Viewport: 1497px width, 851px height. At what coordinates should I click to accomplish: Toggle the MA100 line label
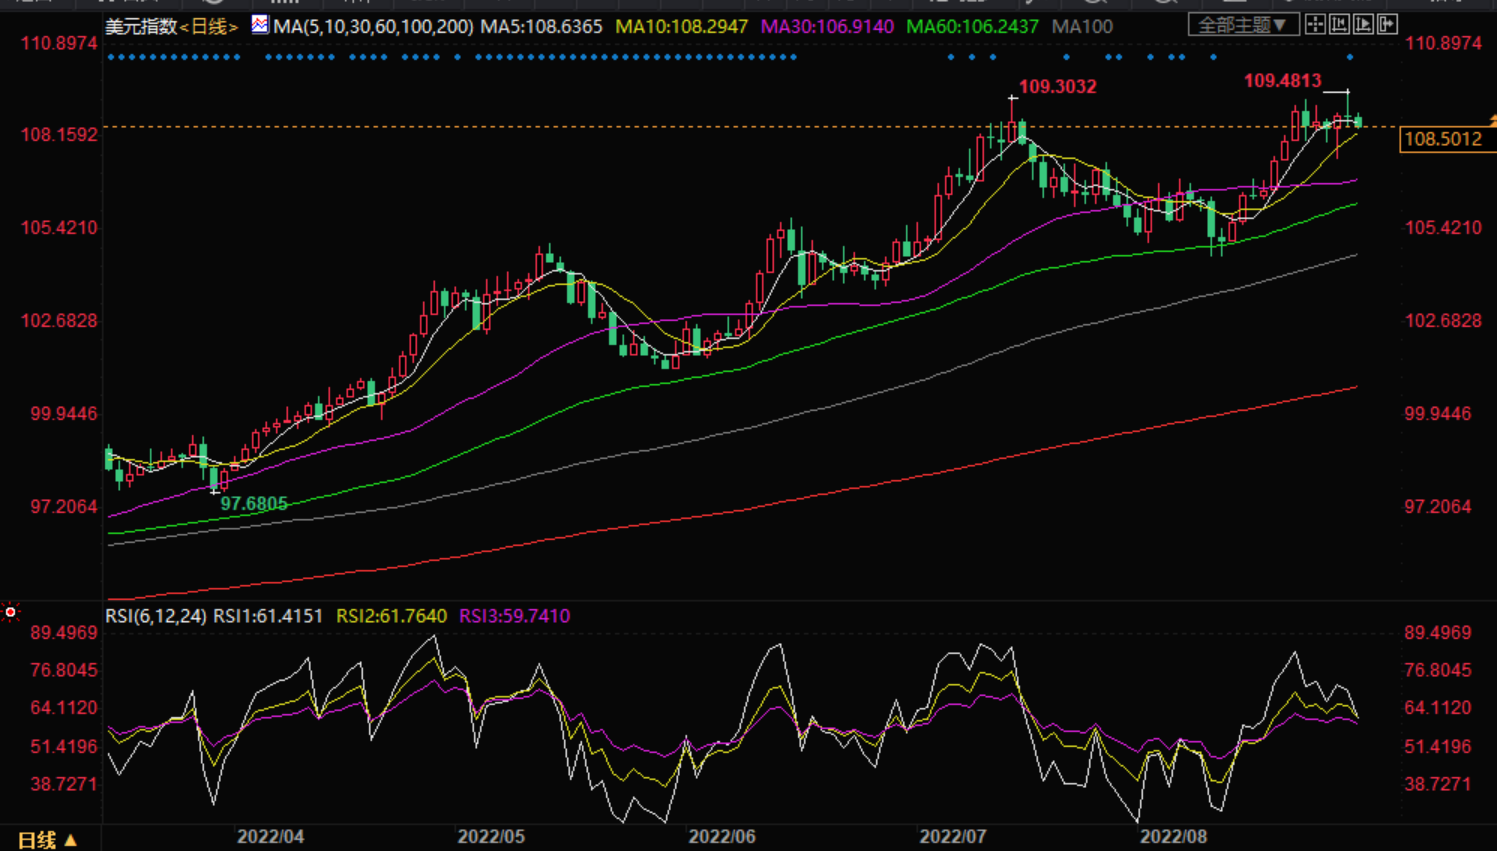[x=1082, y=27]
